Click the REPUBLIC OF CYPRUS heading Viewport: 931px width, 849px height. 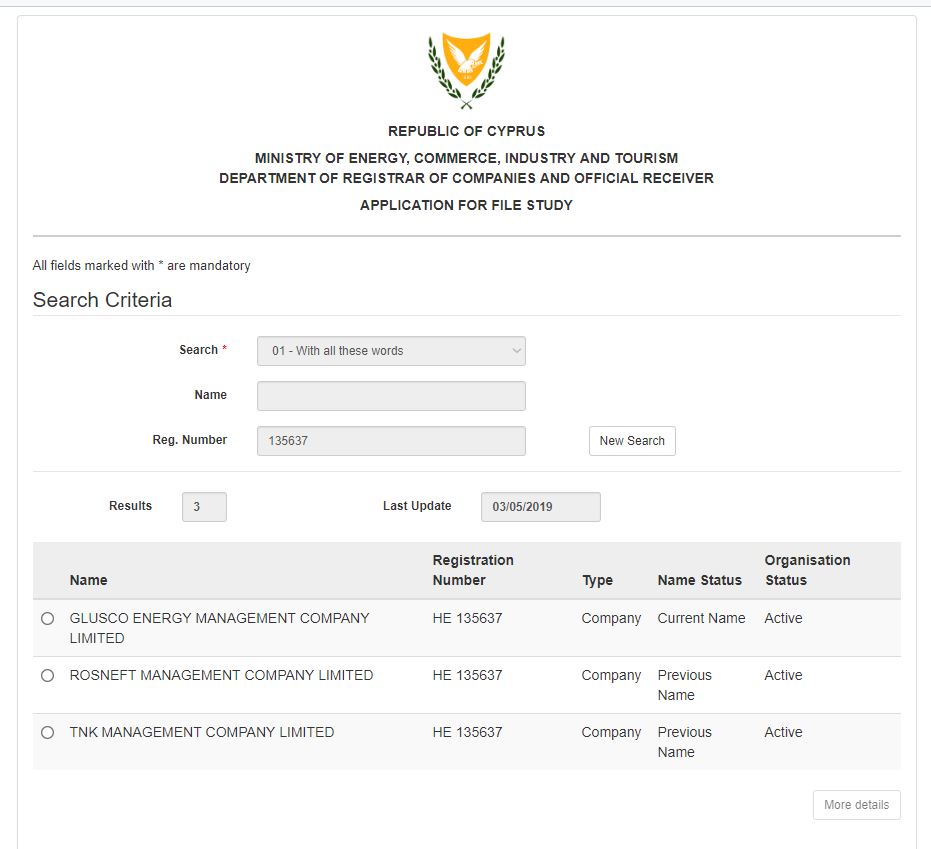tap(467, 131)
